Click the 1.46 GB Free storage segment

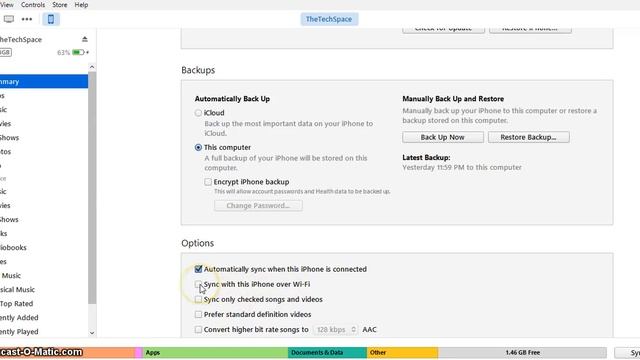[x=522, y=352]
